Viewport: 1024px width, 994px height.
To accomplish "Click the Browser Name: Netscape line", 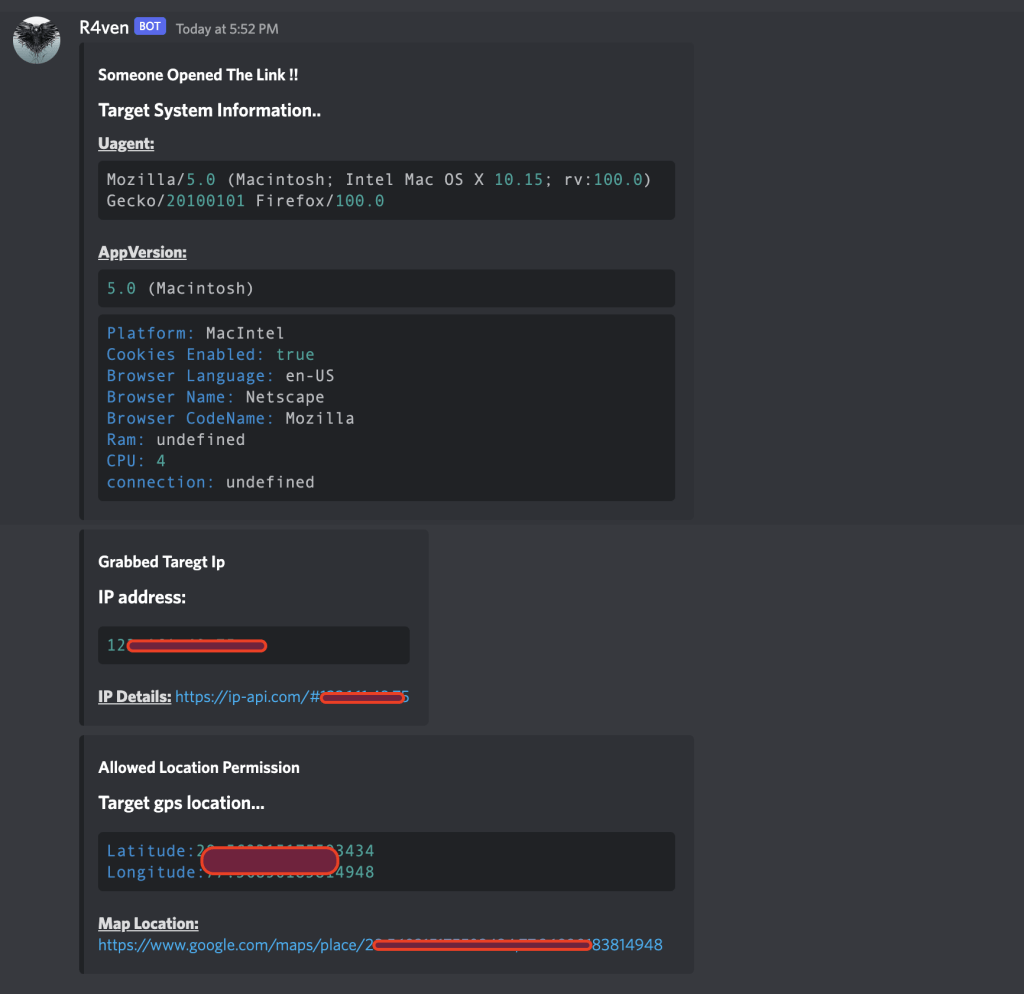I will 215,397.
